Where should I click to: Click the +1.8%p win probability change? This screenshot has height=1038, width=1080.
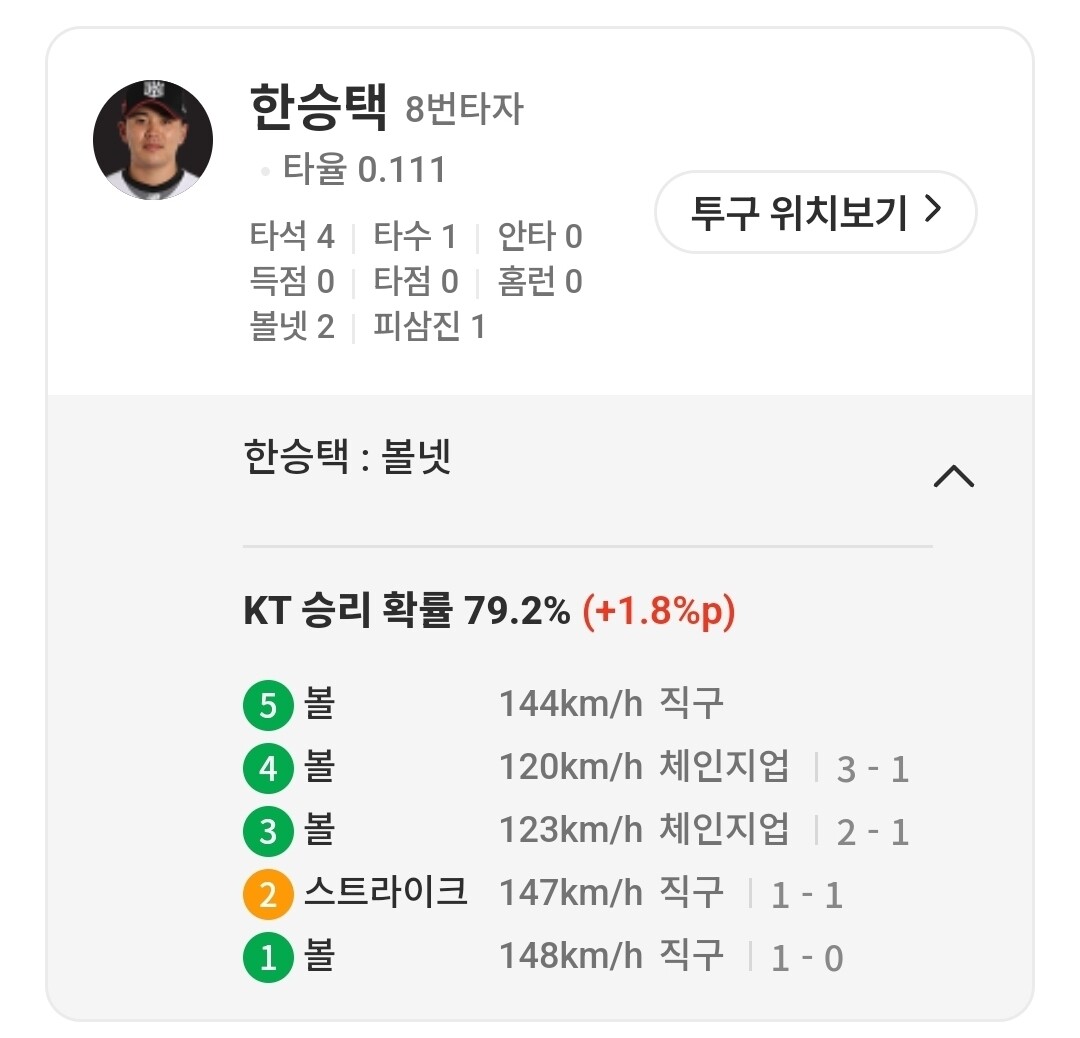tap(659, 611)
